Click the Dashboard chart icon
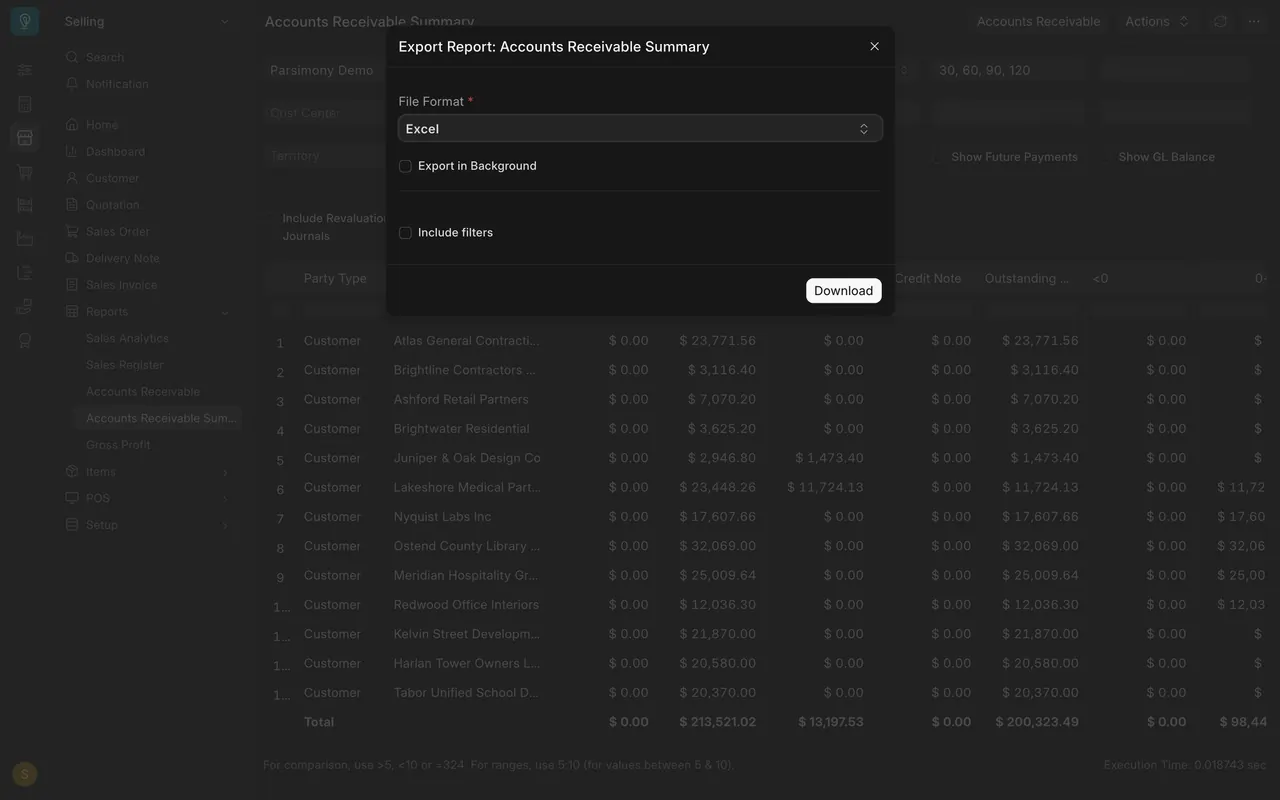 tap(72, 151)
